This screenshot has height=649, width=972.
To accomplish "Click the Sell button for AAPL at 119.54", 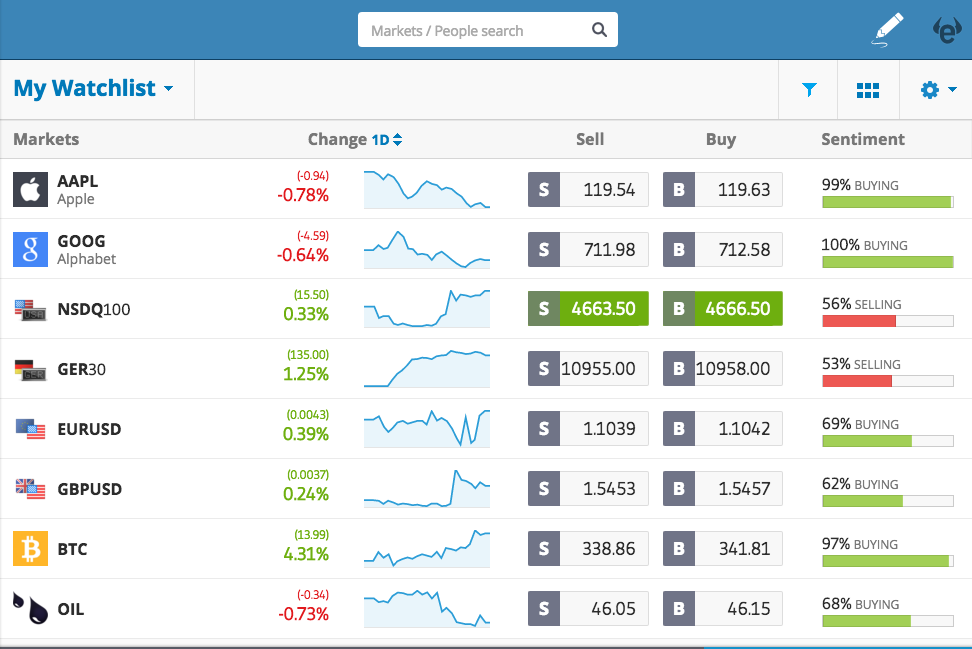I will 588,189.
